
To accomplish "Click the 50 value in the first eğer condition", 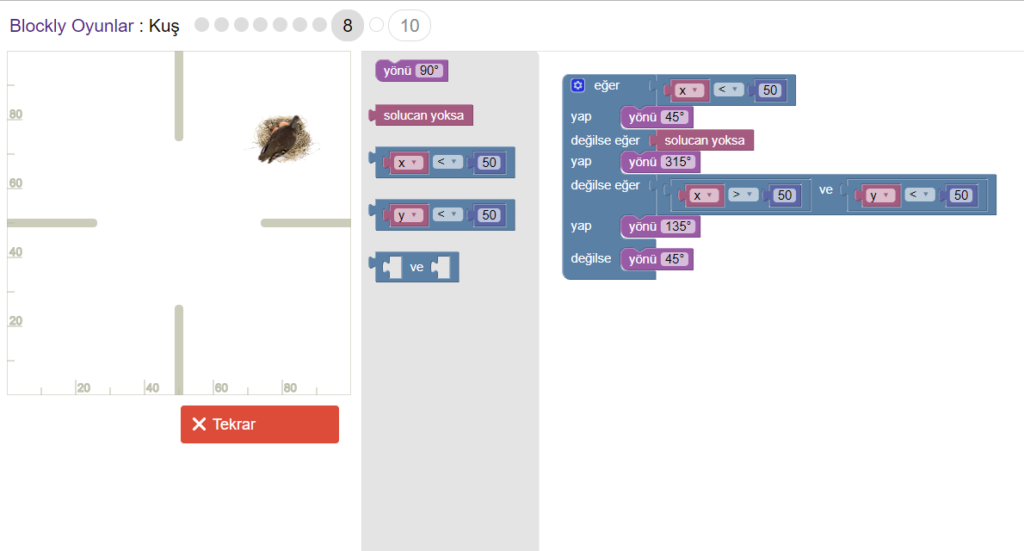I will pyautogui.click(x=769, y=91).
